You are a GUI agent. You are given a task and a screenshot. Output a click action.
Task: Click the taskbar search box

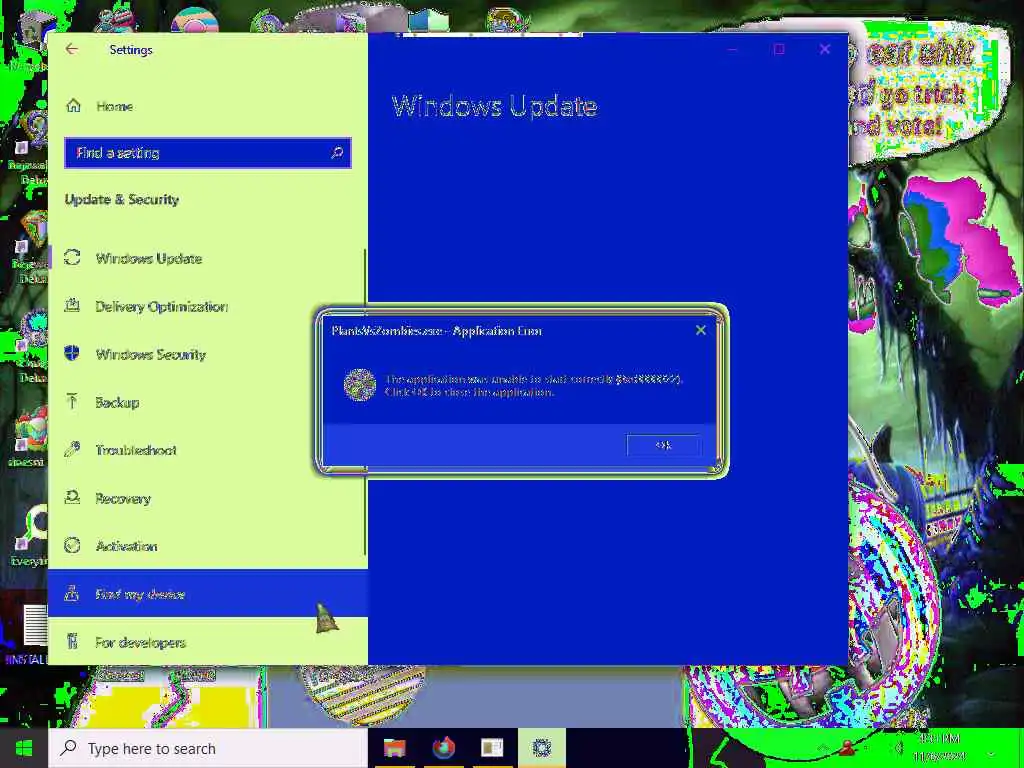(x=208, y=748)
